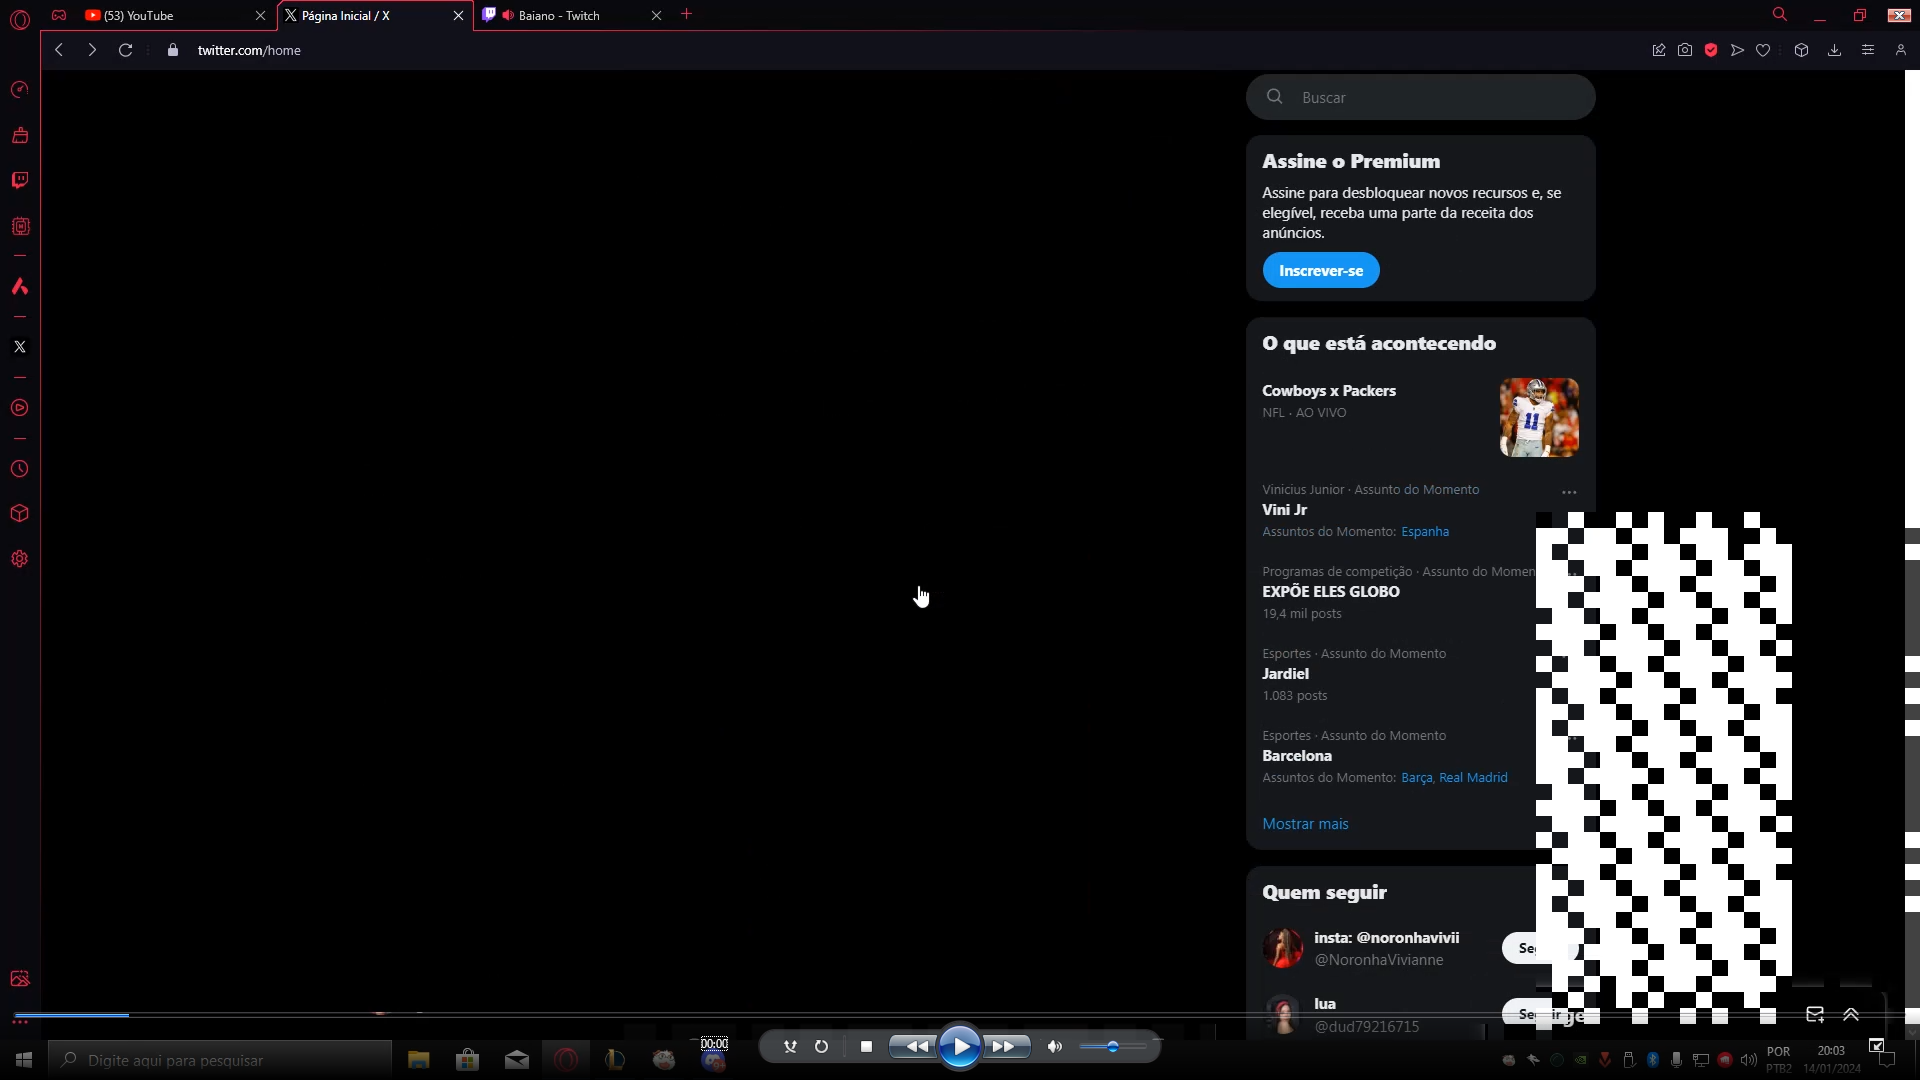Stop playback in media player
This screenshot has width=1920, height=1080.
[x=866, y=1047]
